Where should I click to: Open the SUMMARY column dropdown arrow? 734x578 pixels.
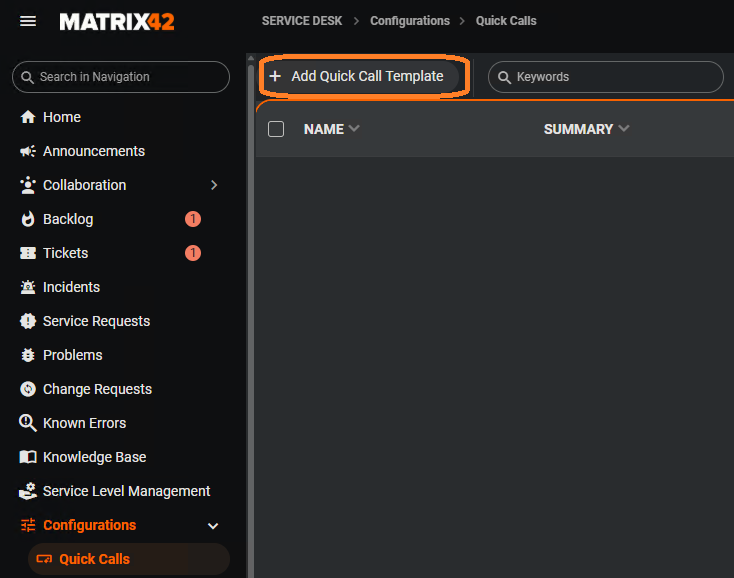click(624, 129)
